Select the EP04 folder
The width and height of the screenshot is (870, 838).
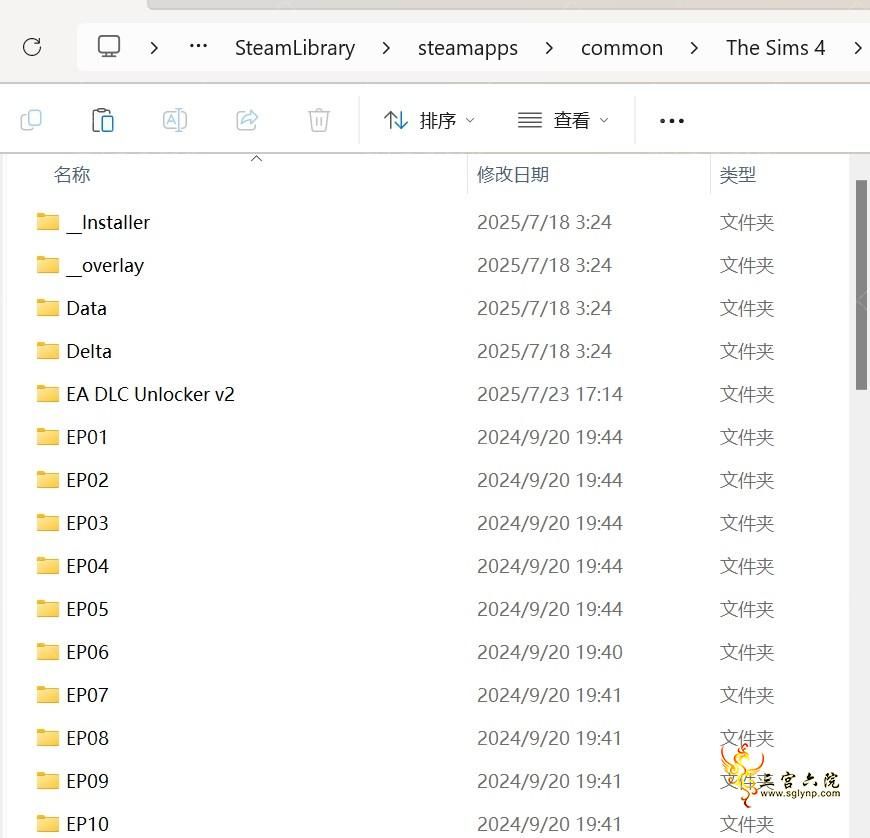(87, 566)
